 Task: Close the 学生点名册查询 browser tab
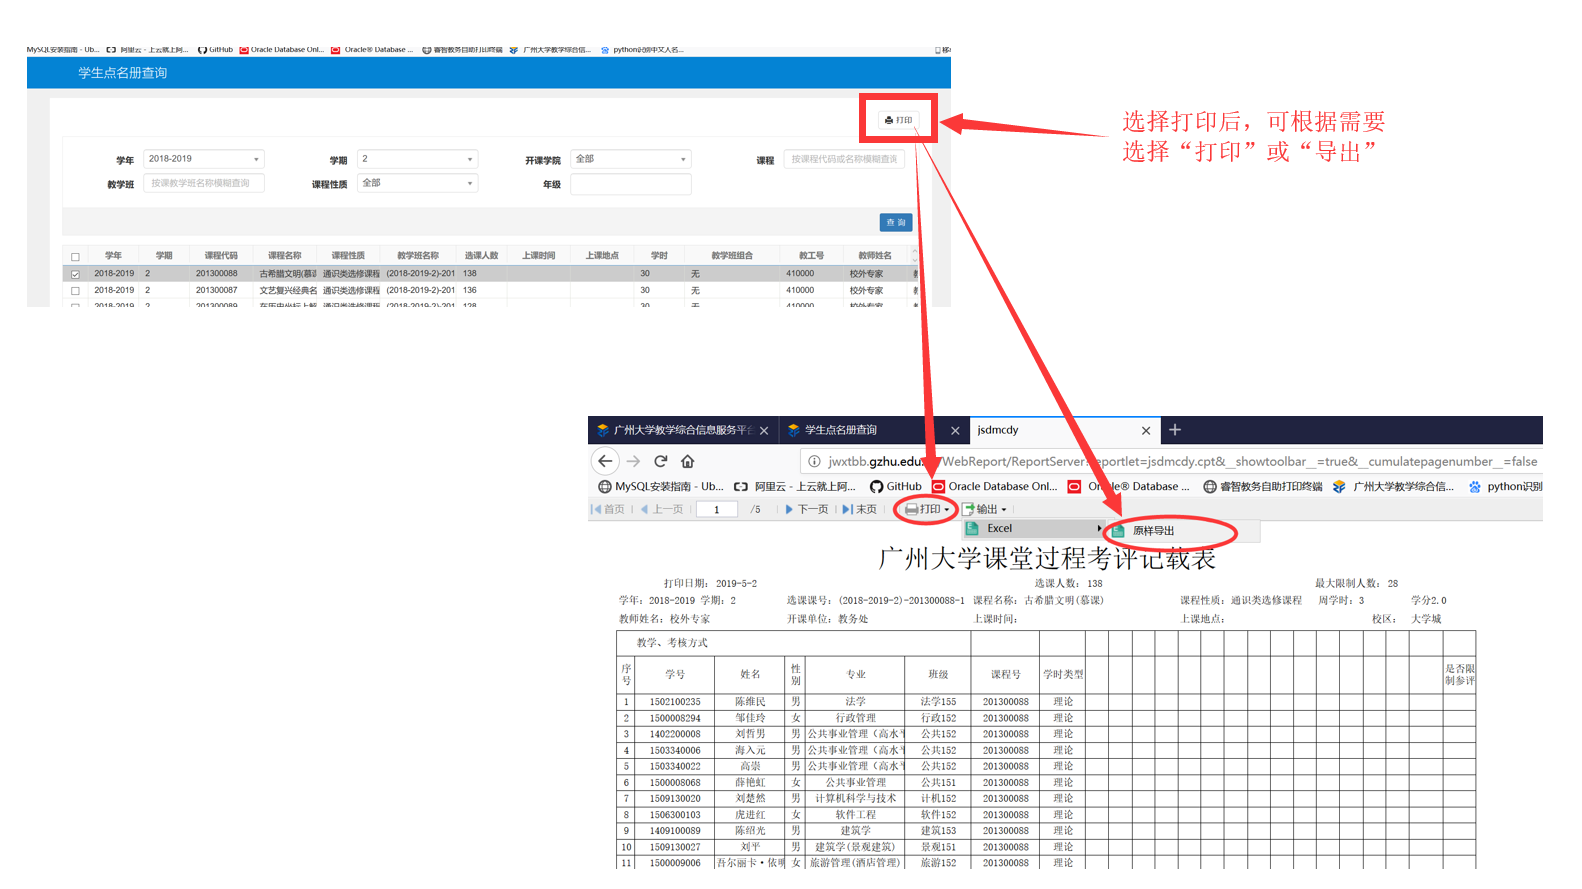(x=954, y=431)
